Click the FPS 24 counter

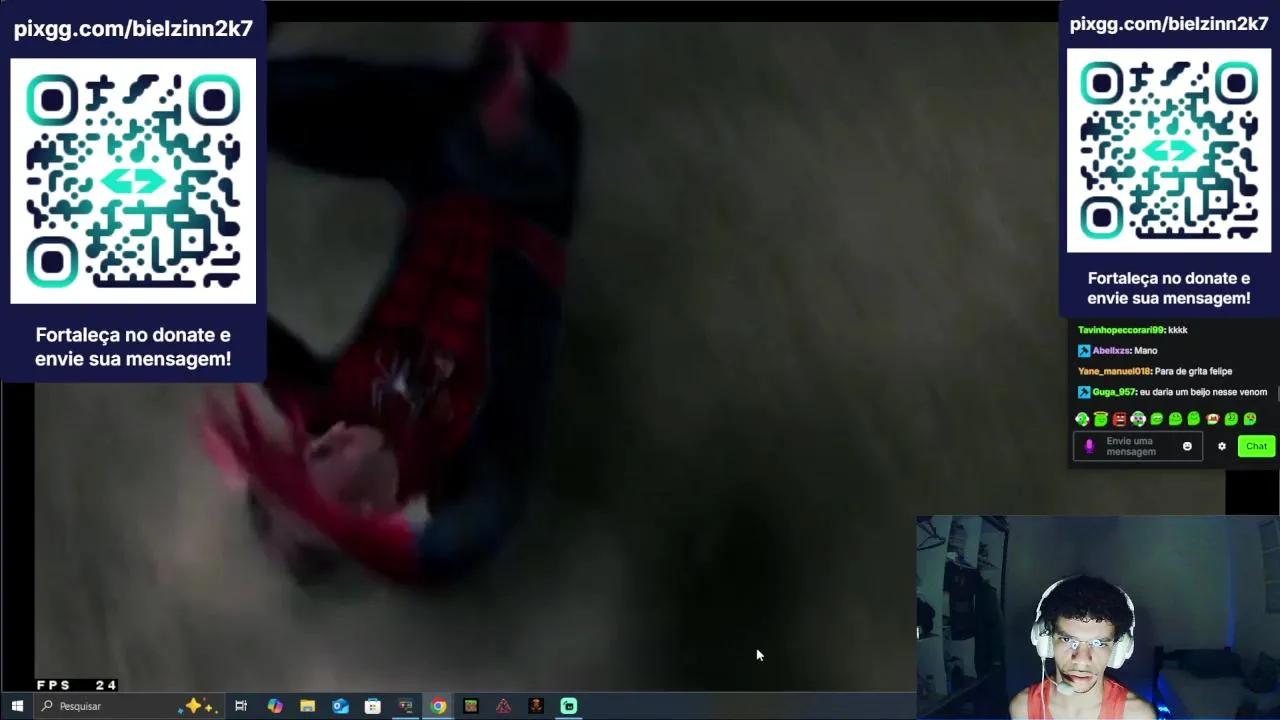(x=77, y=685)
